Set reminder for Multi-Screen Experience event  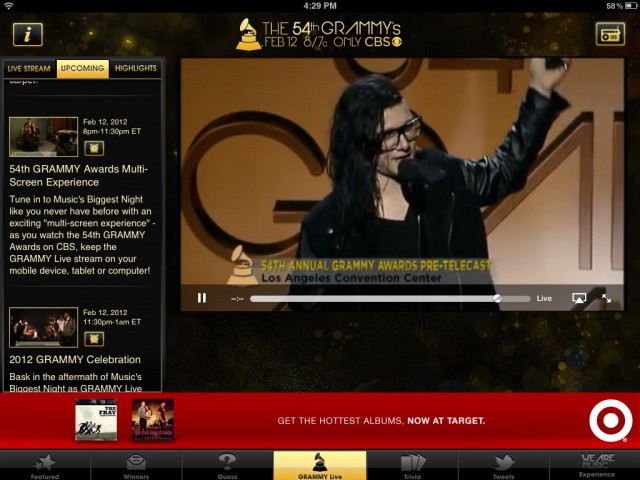pyautogui.click(x=93, y=149)
